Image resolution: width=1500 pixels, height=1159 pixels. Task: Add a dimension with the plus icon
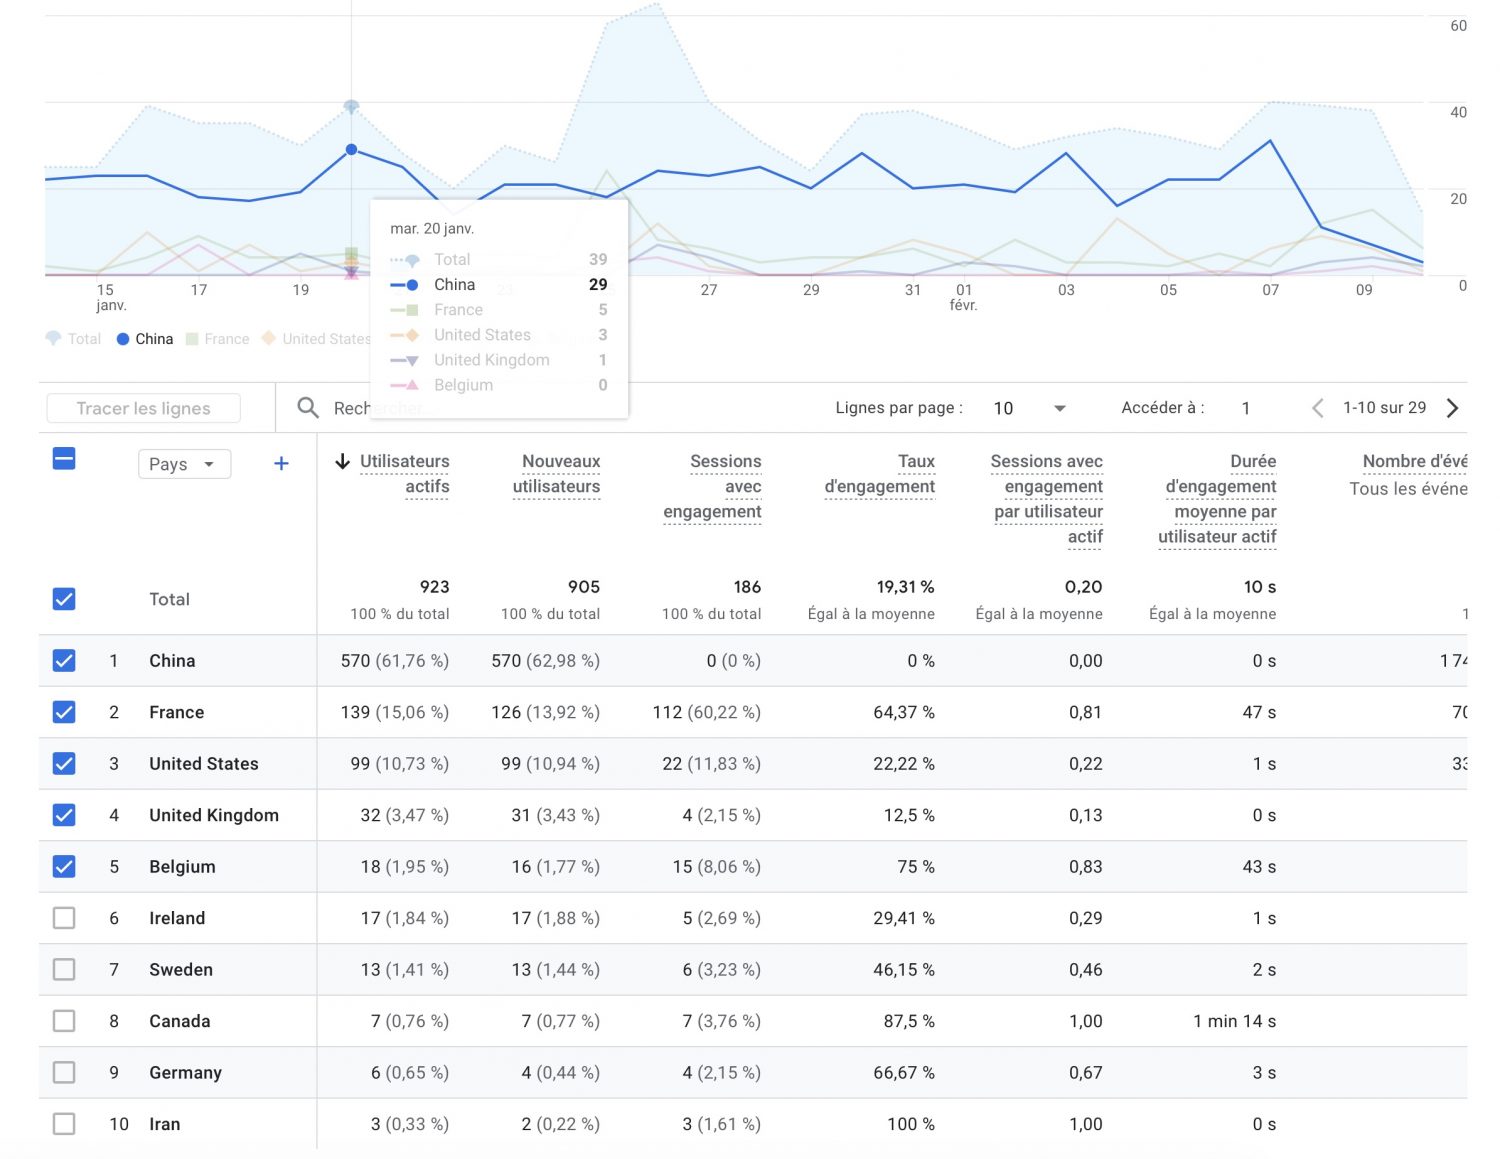(281, 463)
